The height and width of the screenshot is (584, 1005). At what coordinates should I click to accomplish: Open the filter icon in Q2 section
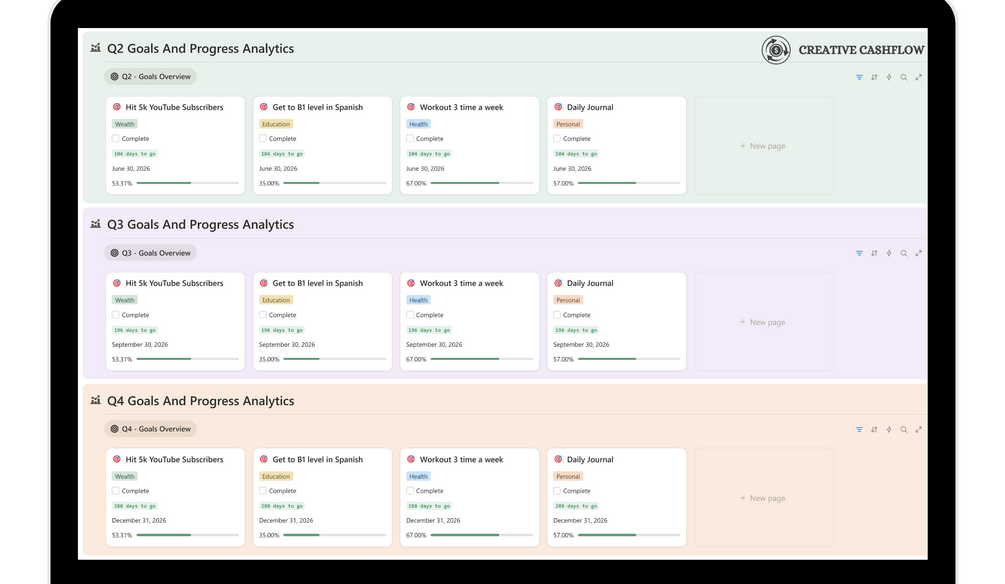[x=859, y=78]
